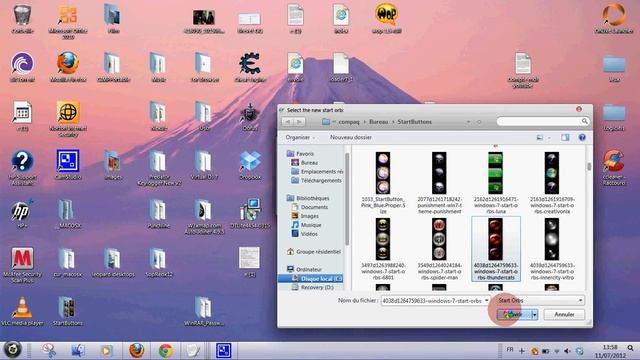Click compaq in the address path

[349, 122]
